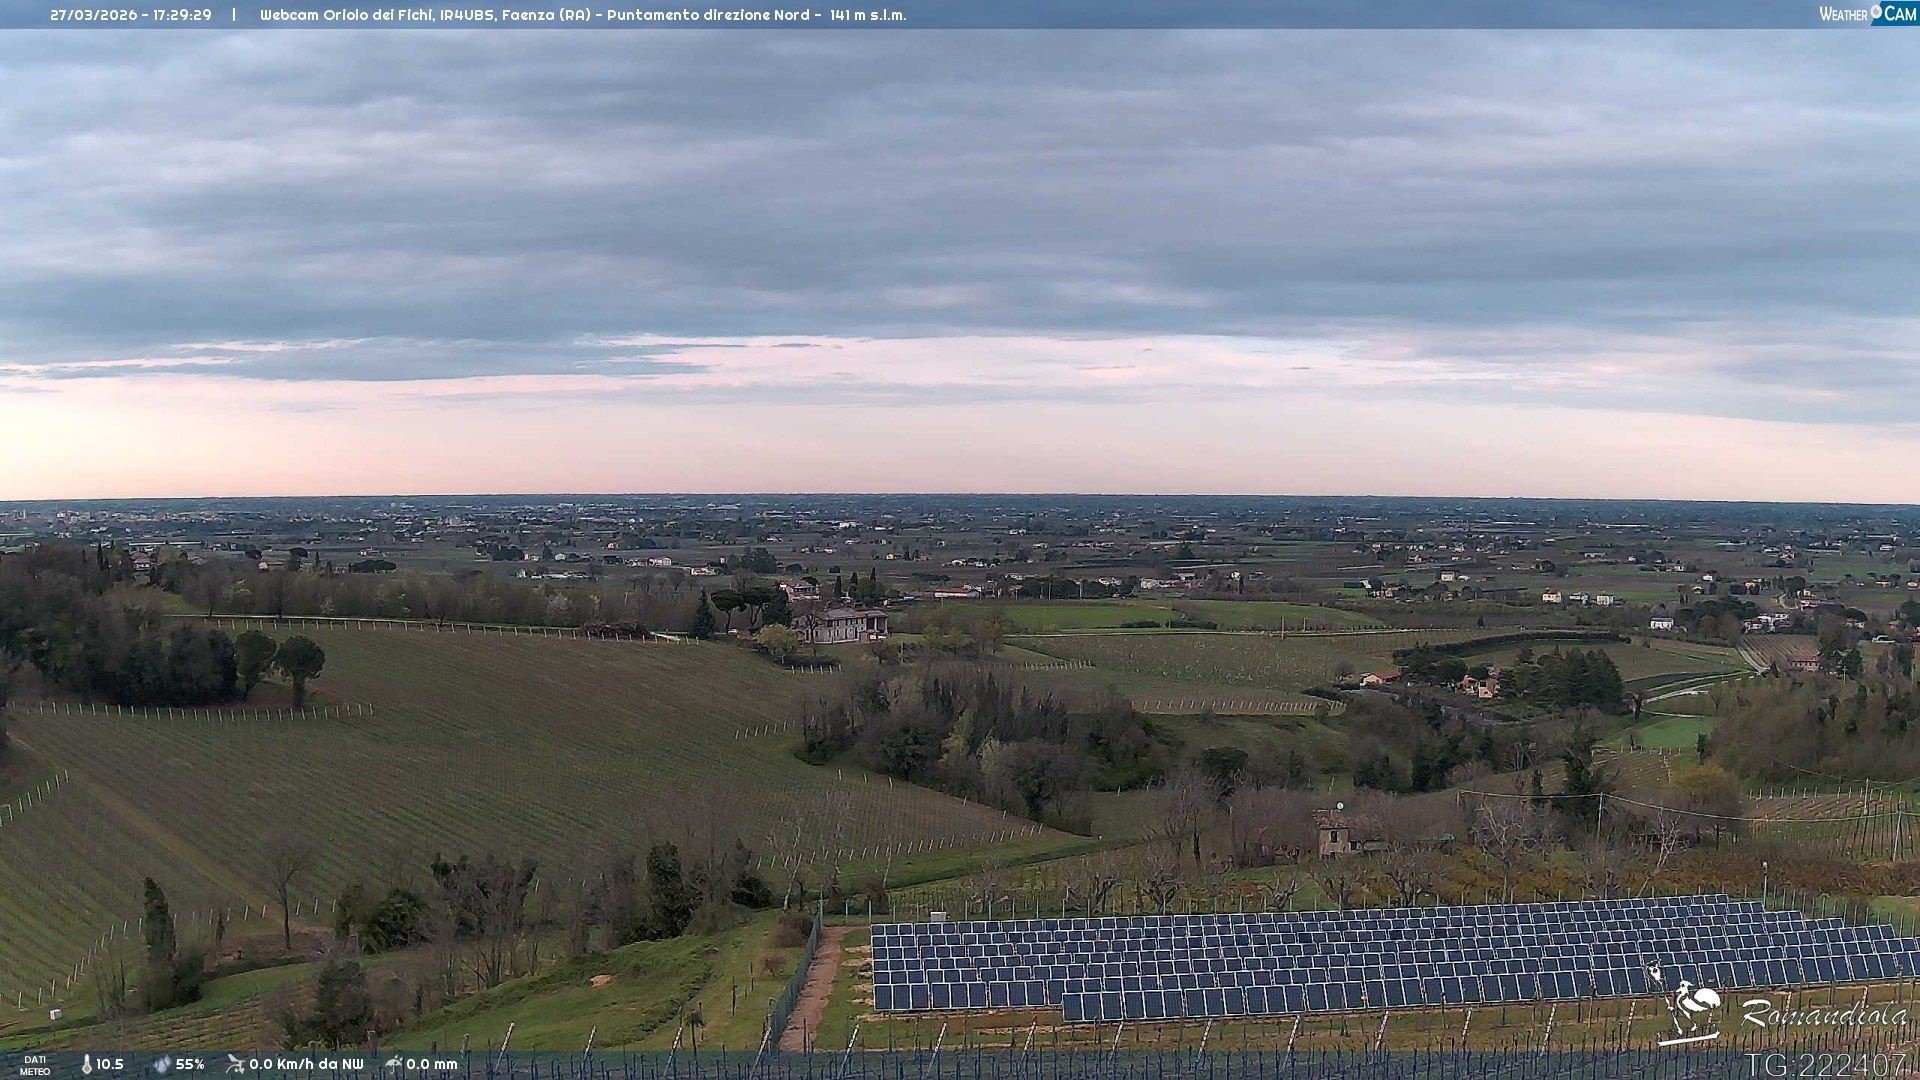Click the Puntamento direzione Nord text

pos(708,15)
